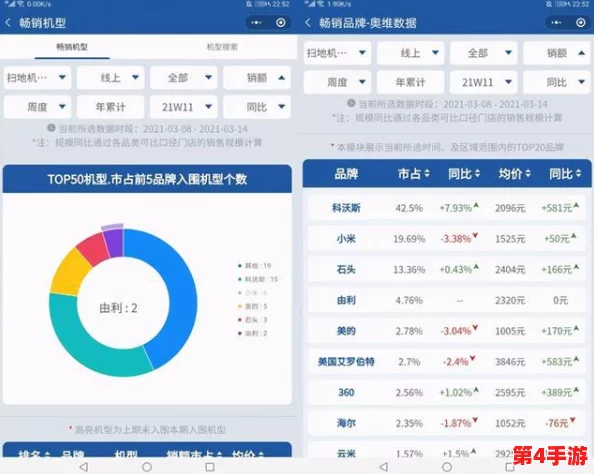Open the 周度 period dropdown on 畅销品牌
594x474 pixels.
click(x=337, y=82)
